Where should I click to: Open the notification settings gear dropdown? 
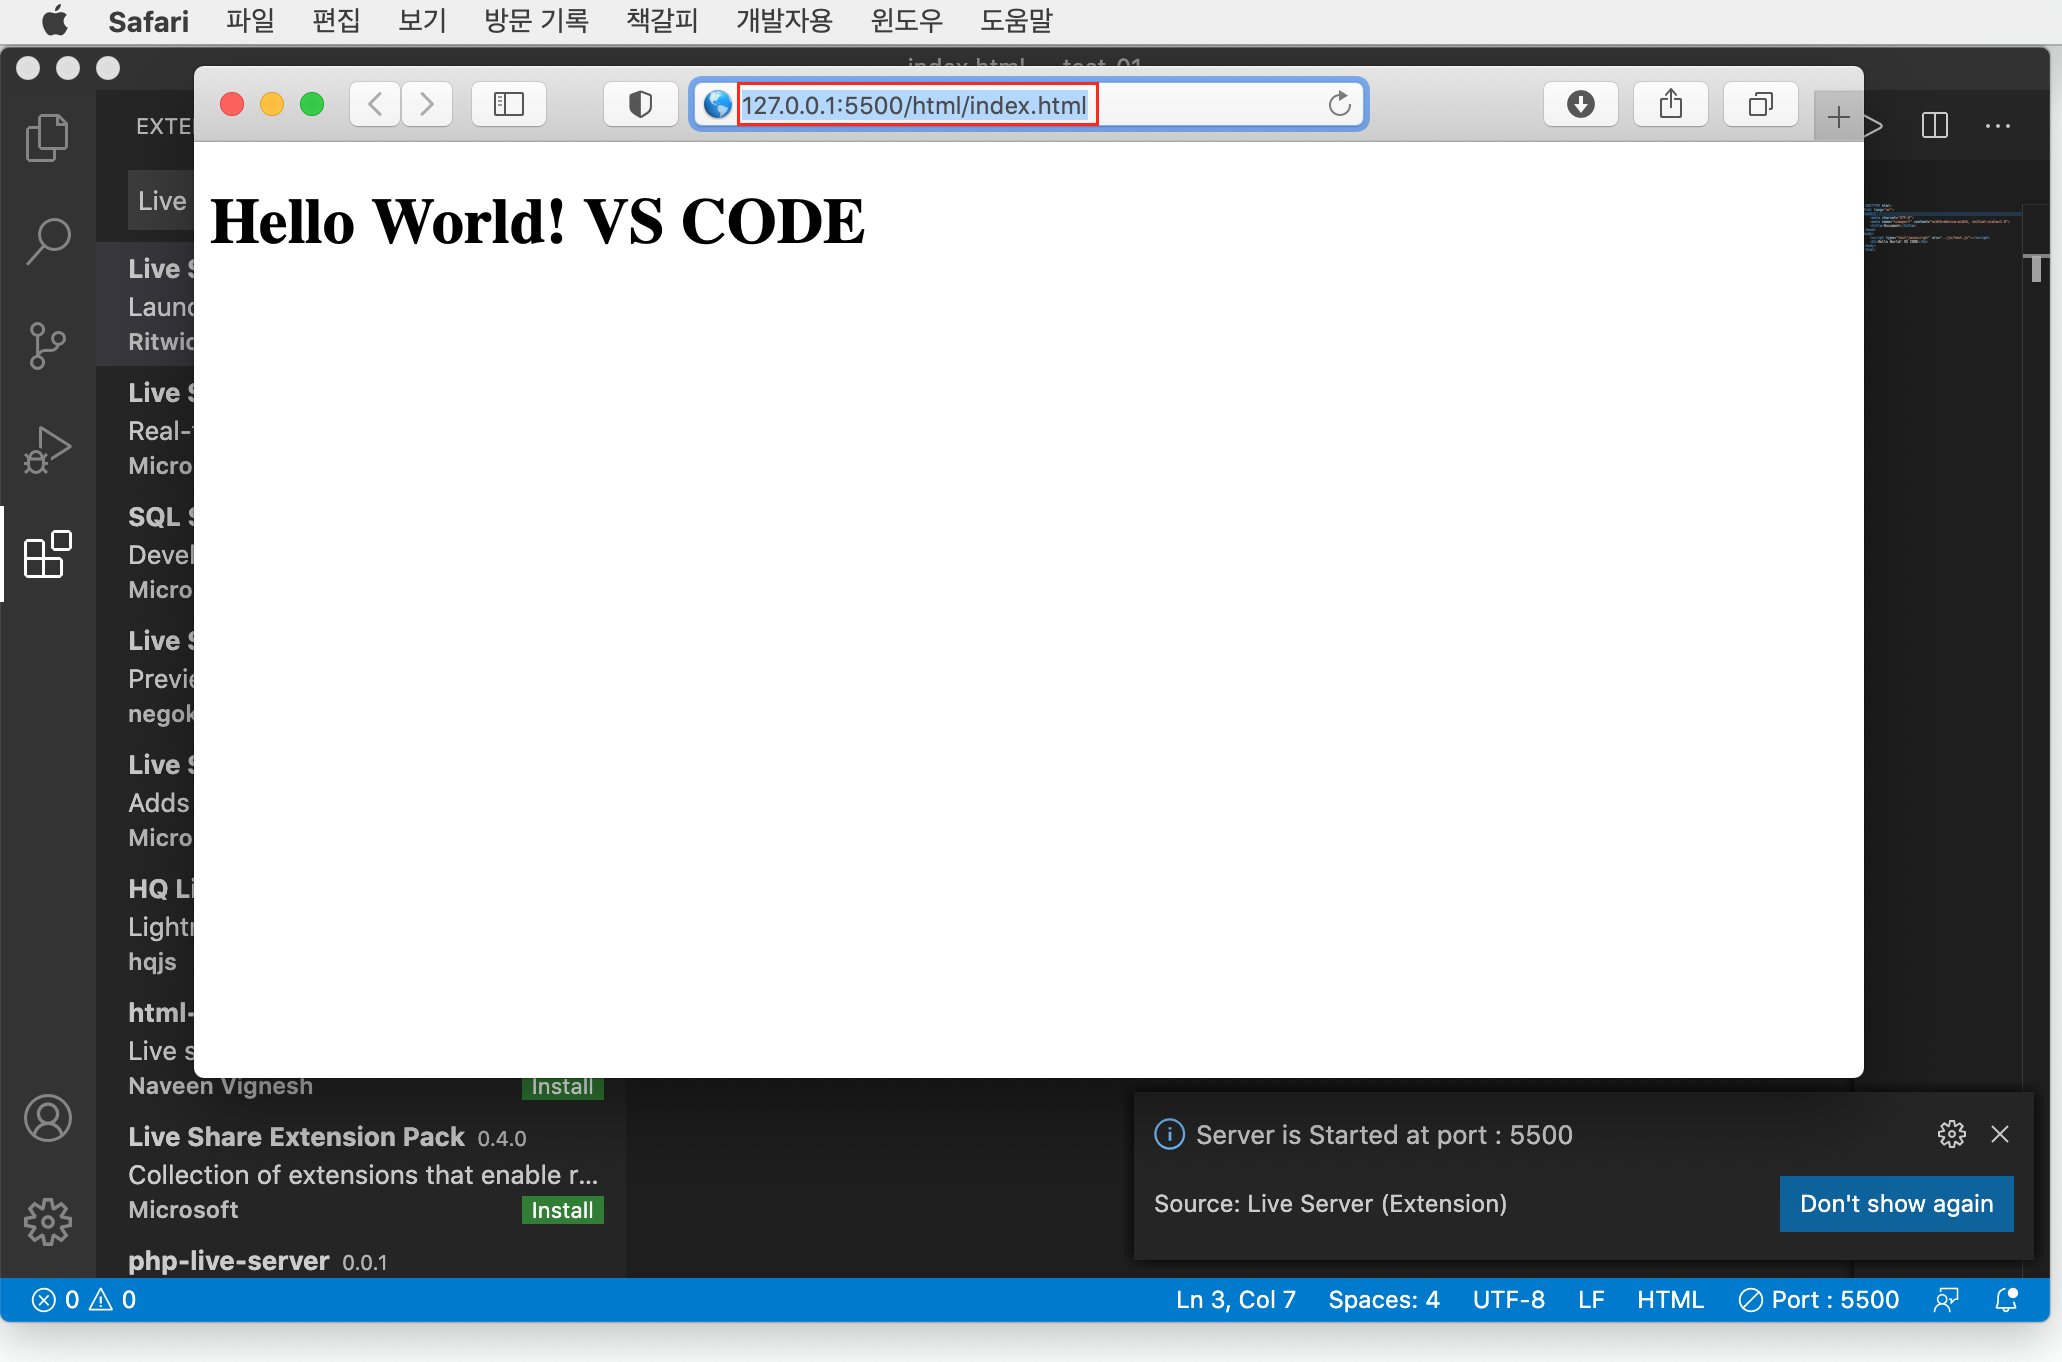[1951, 1134]
